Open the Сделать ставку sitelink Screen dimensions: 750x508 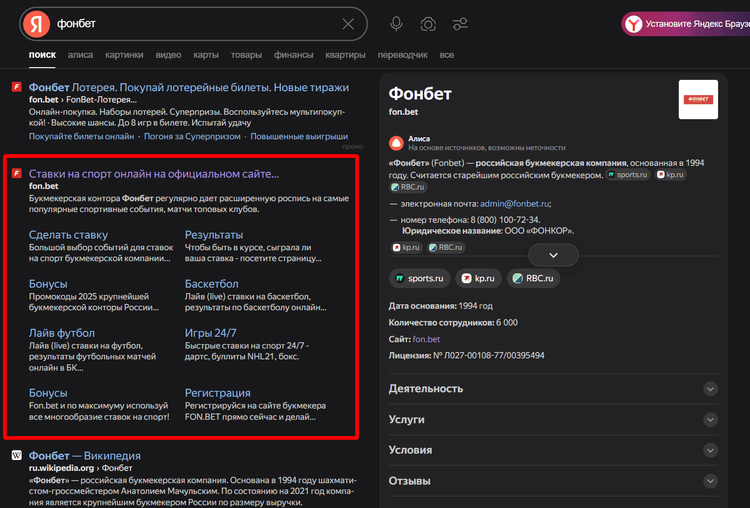(x=68, y=235)
